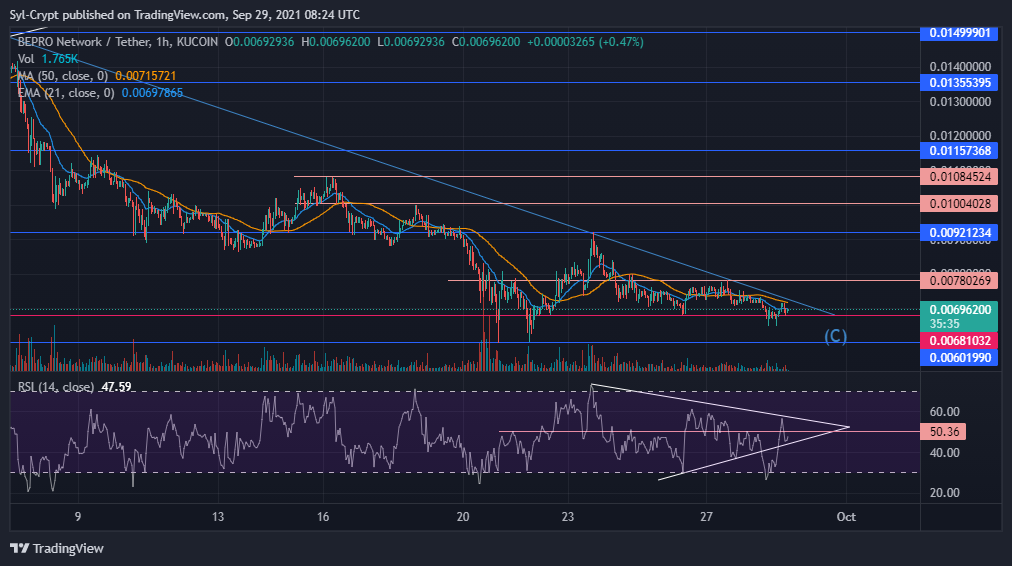Click the 0.00601990 price label

(959, 358)
